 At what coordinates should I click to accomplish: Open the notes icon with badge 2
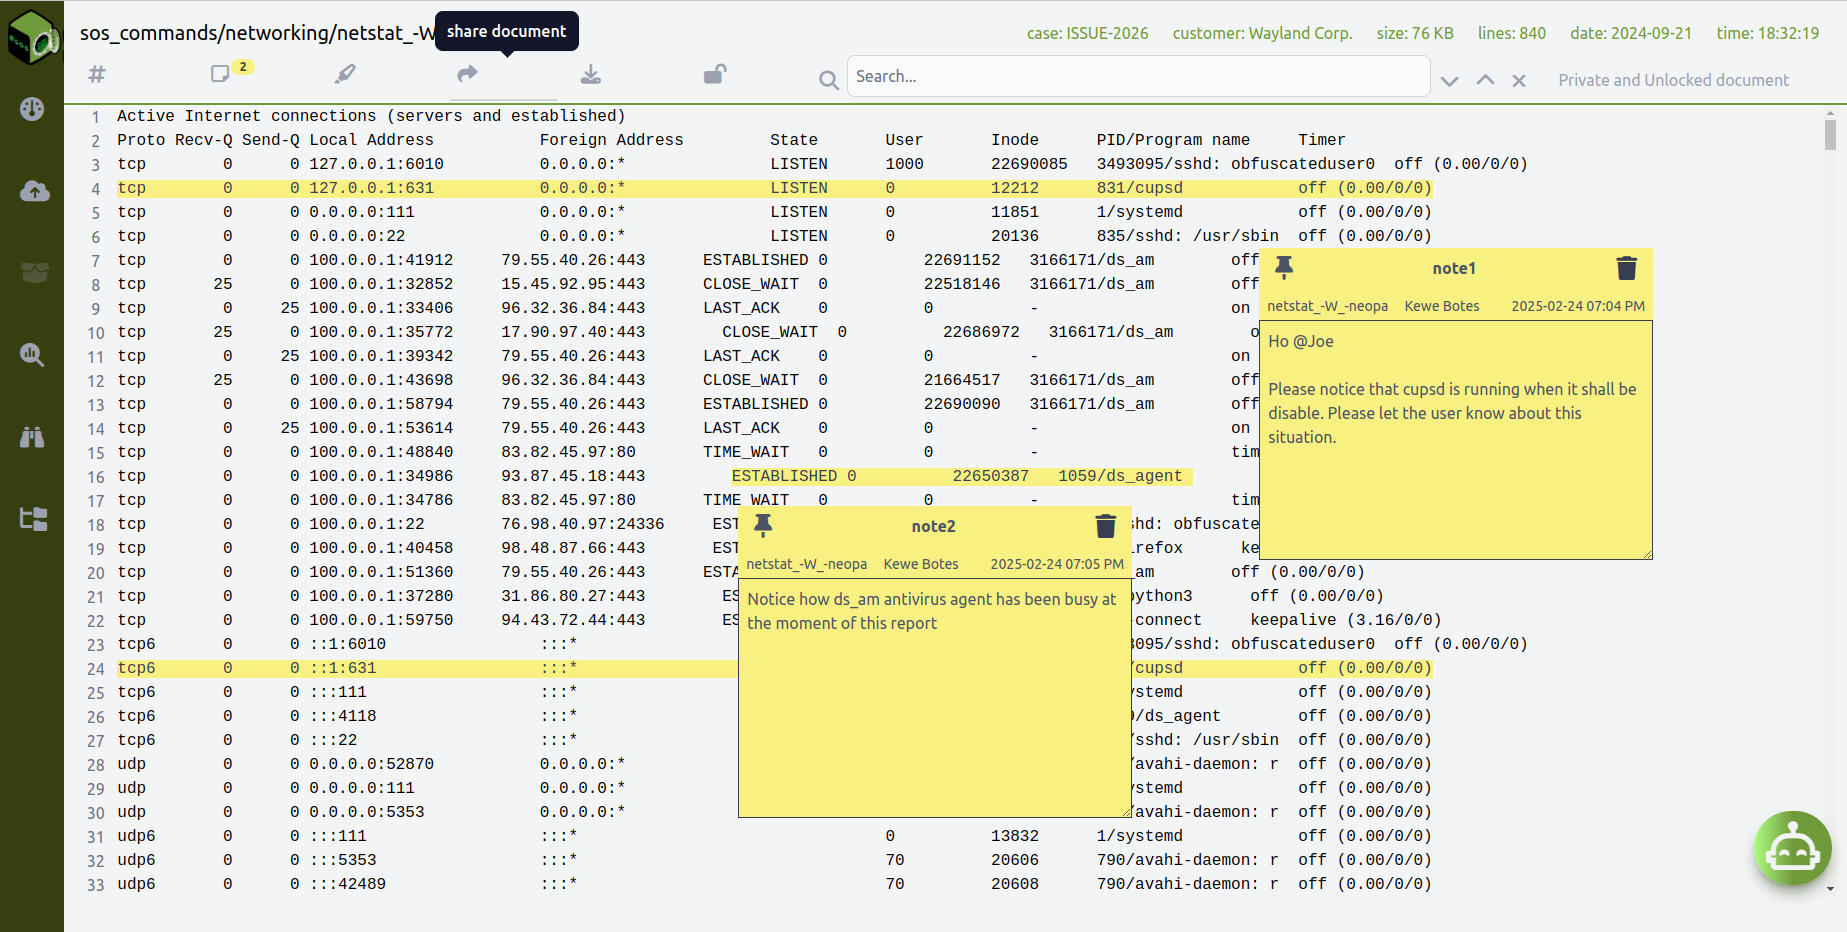coord(220,74)
